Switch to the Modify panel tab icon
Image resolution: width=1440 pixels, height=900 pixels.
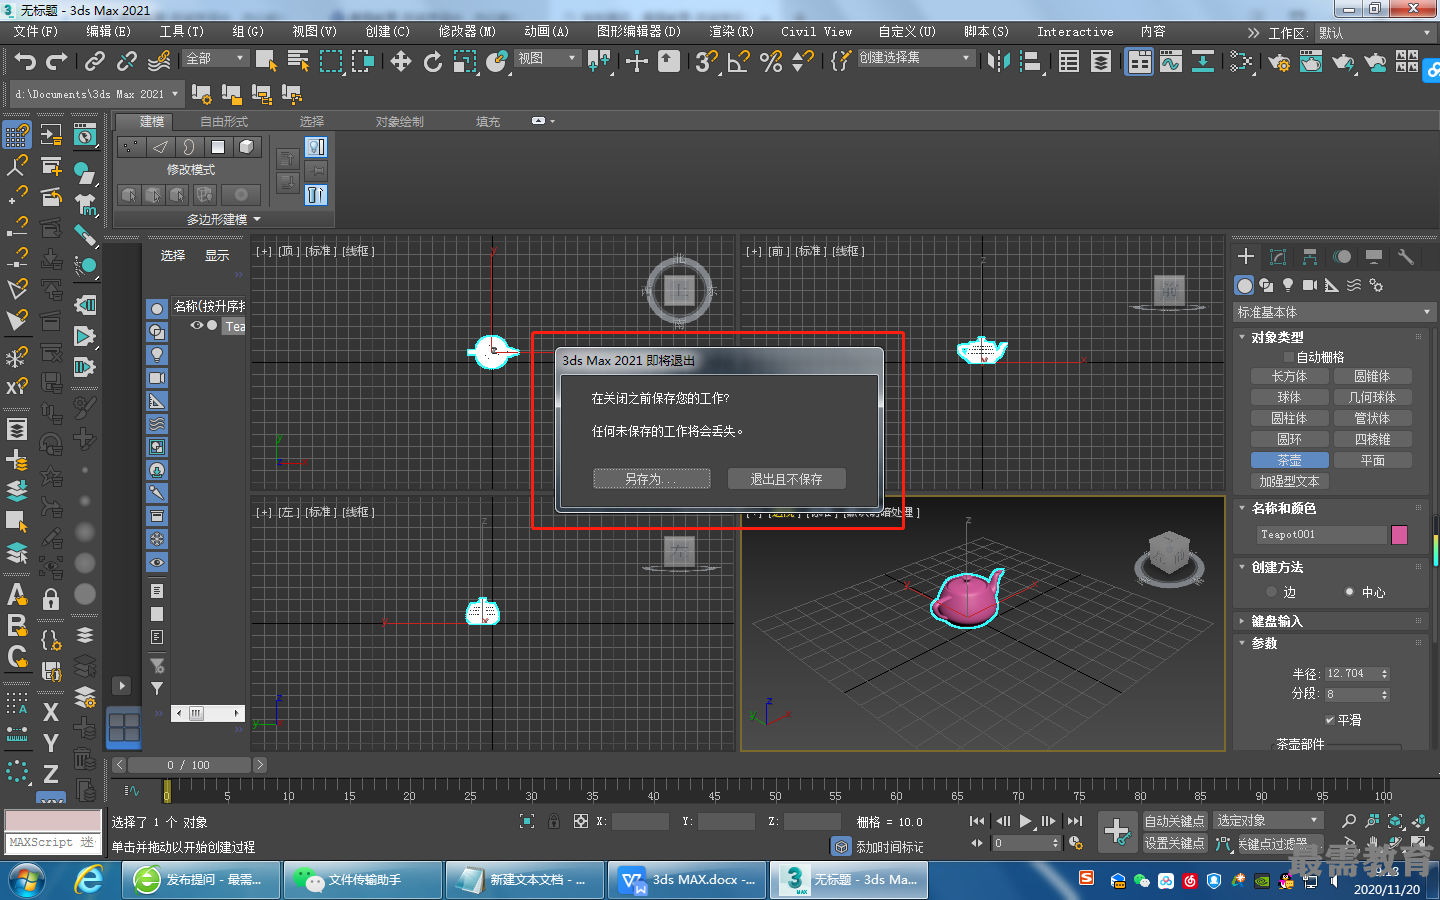click(x=1278, y=257)
